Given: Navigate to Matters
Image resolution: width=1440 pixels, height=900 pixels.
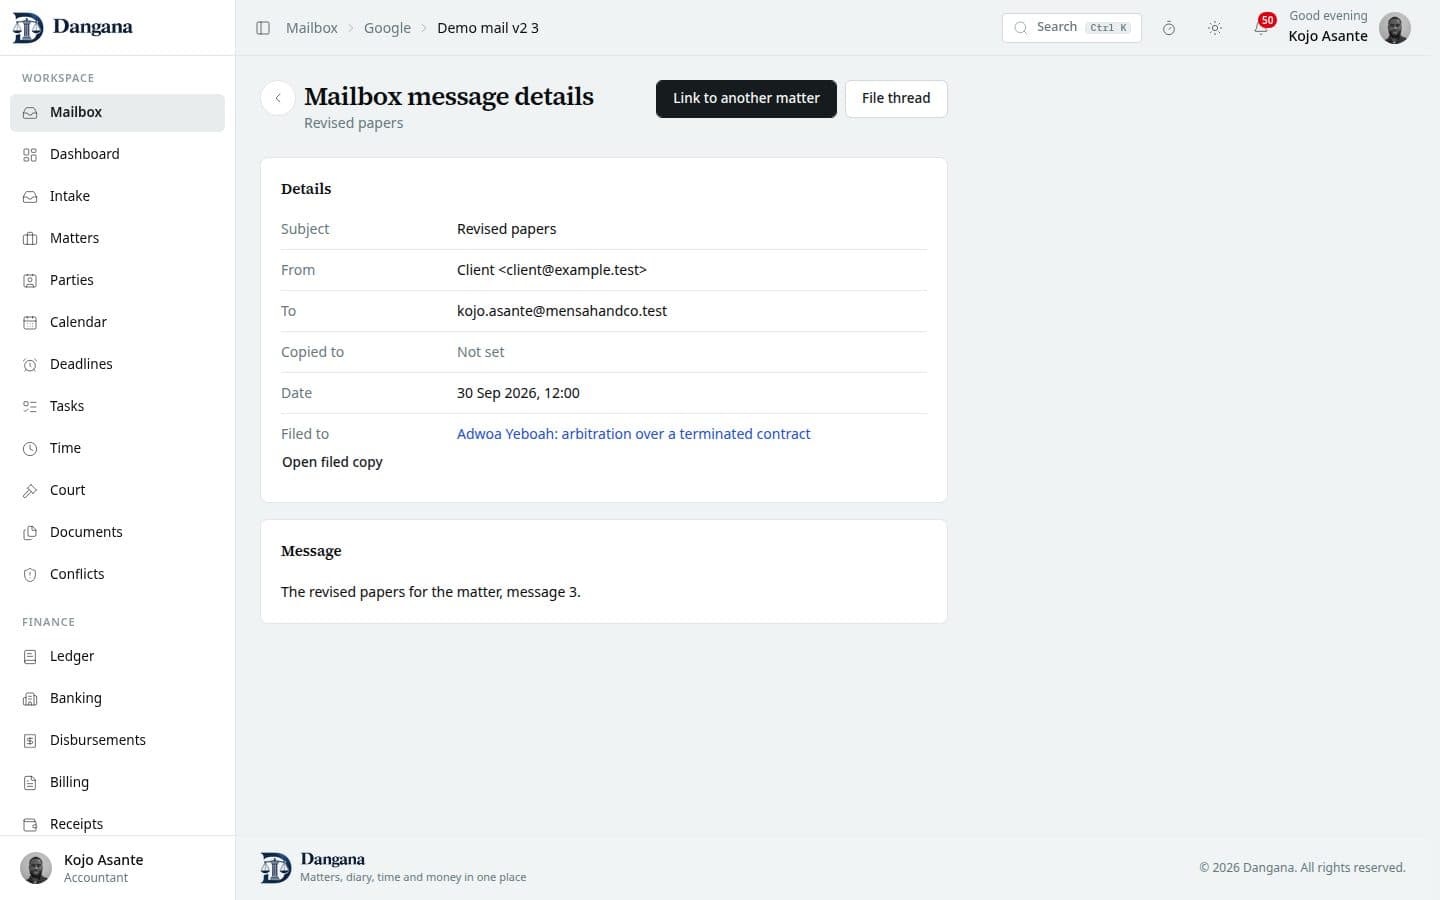Looking at the screenshot, I should (117, 238).
